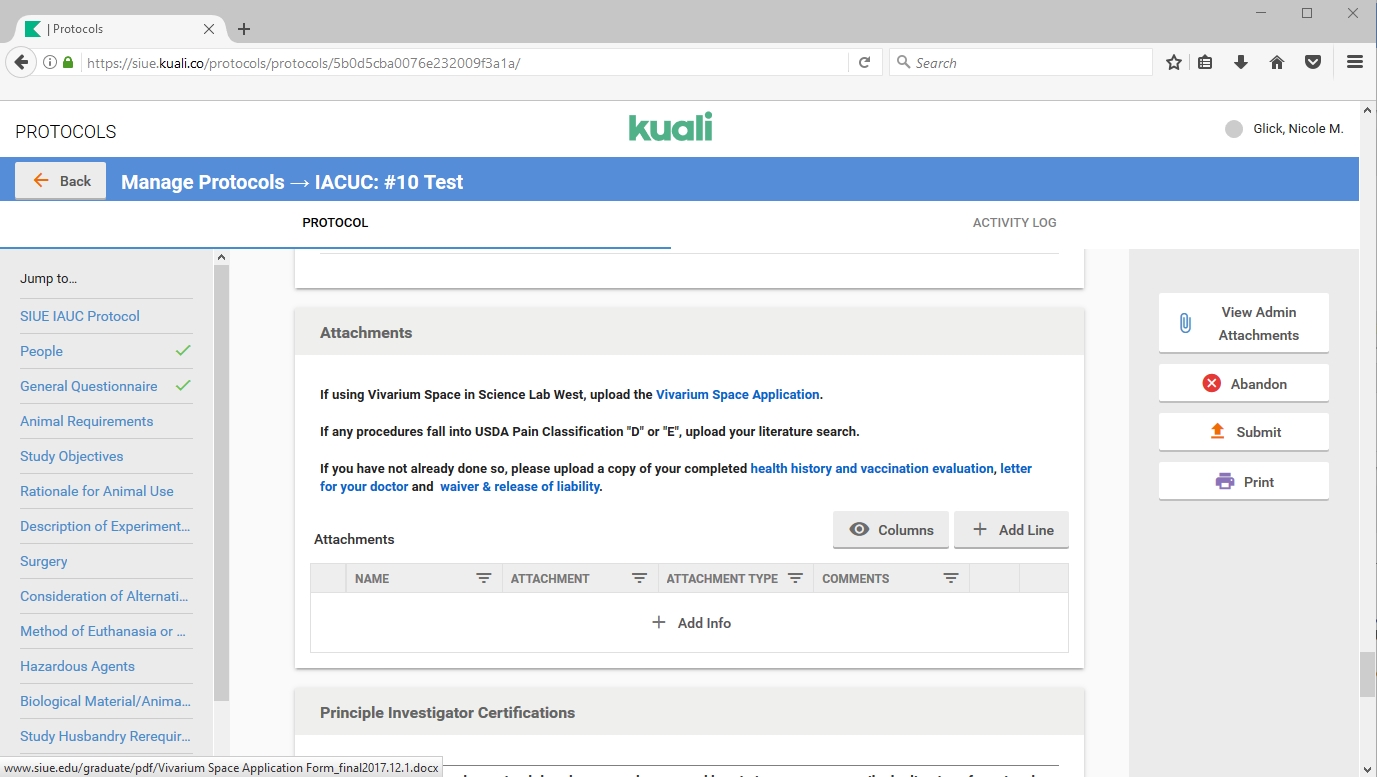Viewport: 1377px width, 777px height.
Task: Click the paperclip View Admin Attachments icon
Action: coord(1185,323)
